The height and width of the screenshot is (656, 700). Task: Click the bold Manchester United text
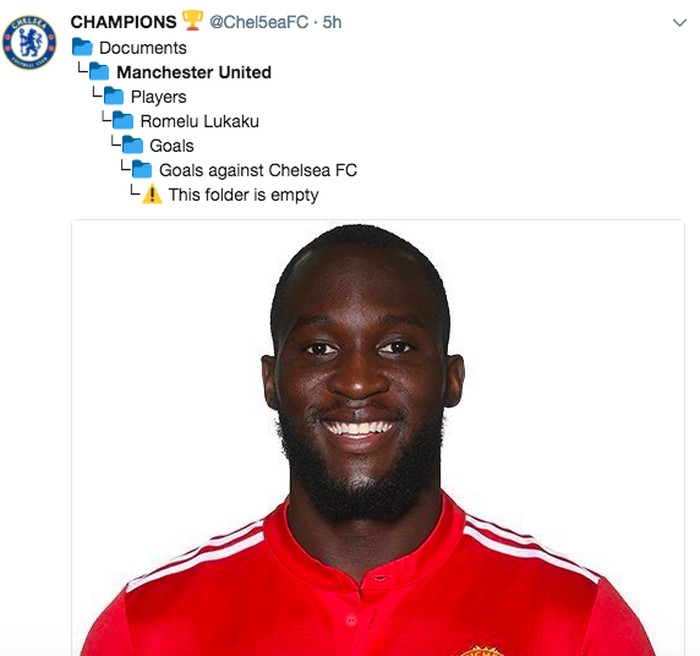click(x=194, y=72)
